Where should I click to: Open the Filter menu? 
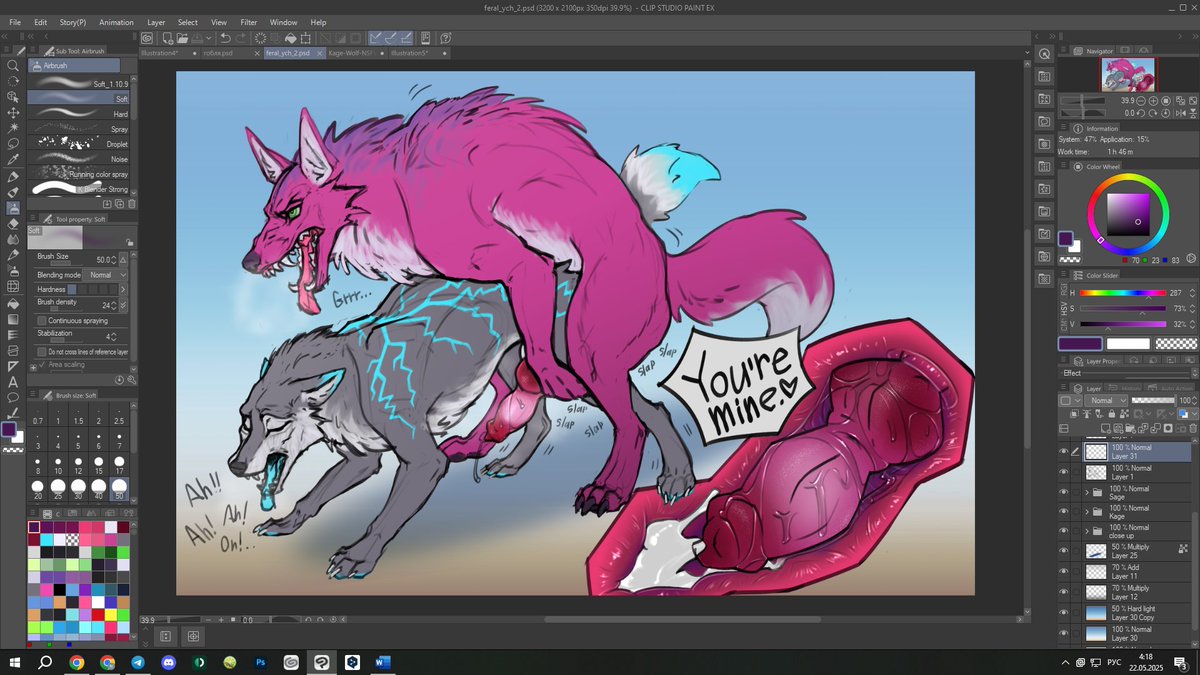click(249, 22)
